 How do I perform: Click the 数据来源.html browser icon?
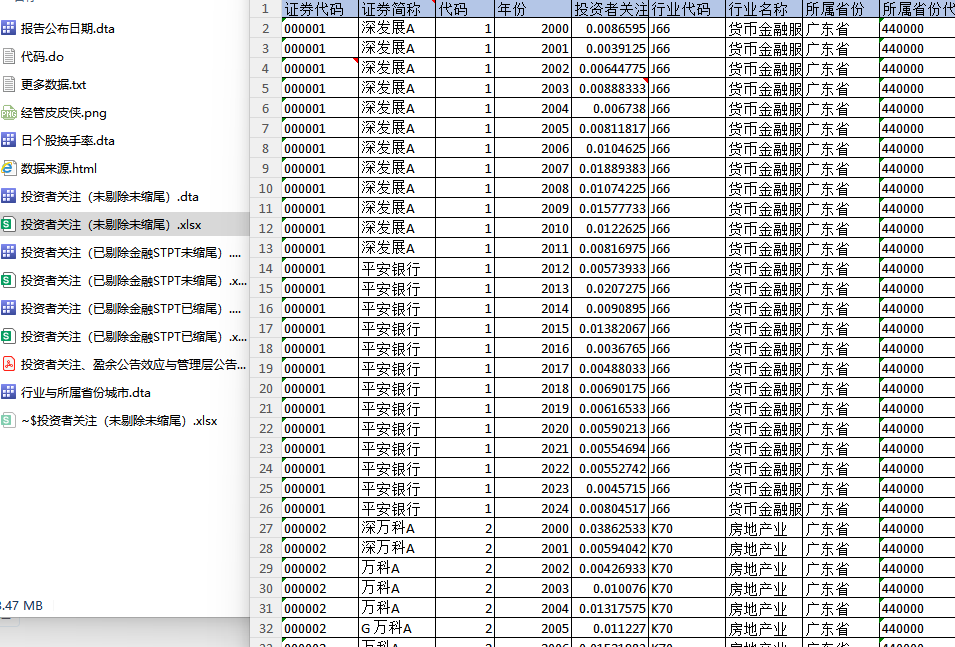pos(9,169)
